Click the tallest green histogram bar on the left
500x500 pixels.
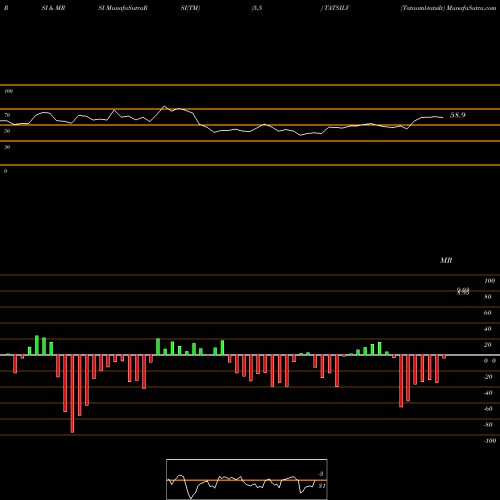[x=37, y=345]
